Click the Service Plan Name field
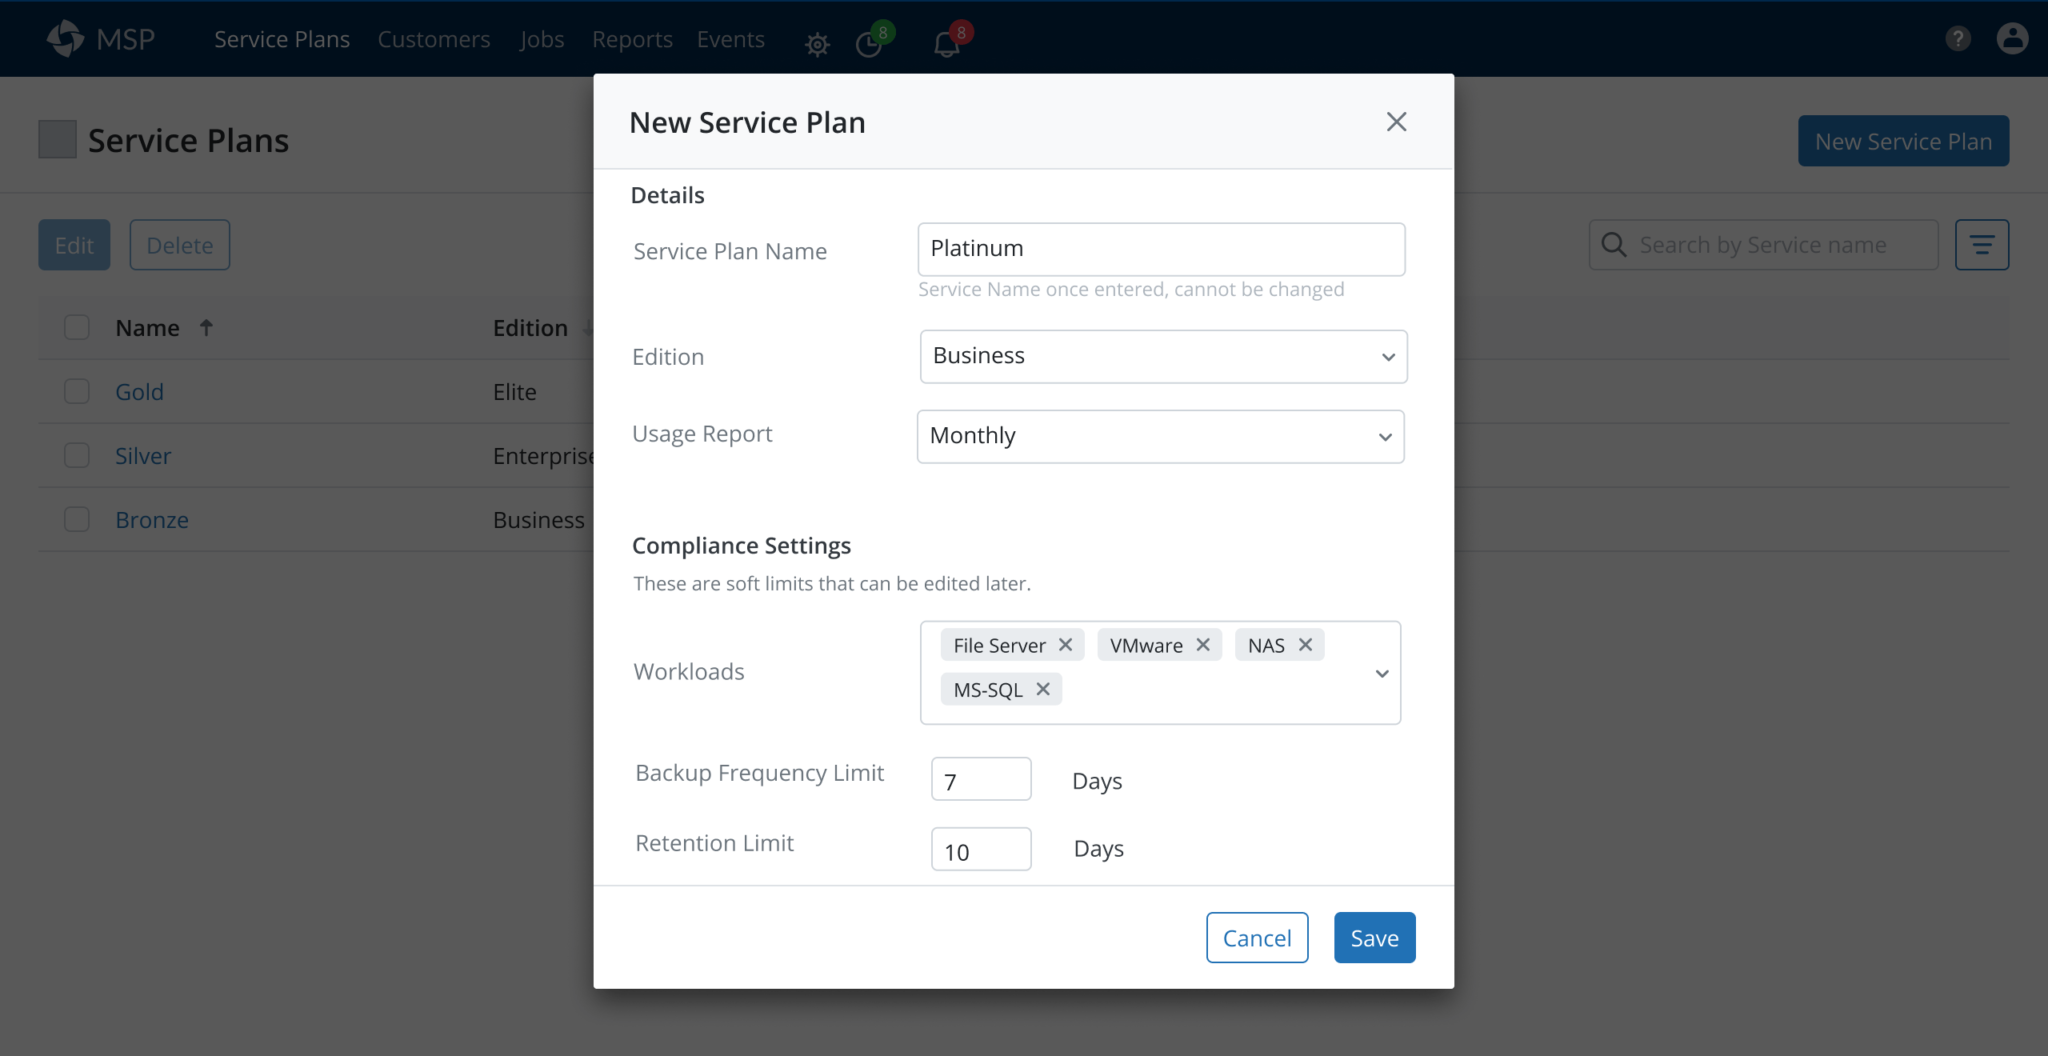Viewport: 2048px width, 1056px height. point(1160,249)
